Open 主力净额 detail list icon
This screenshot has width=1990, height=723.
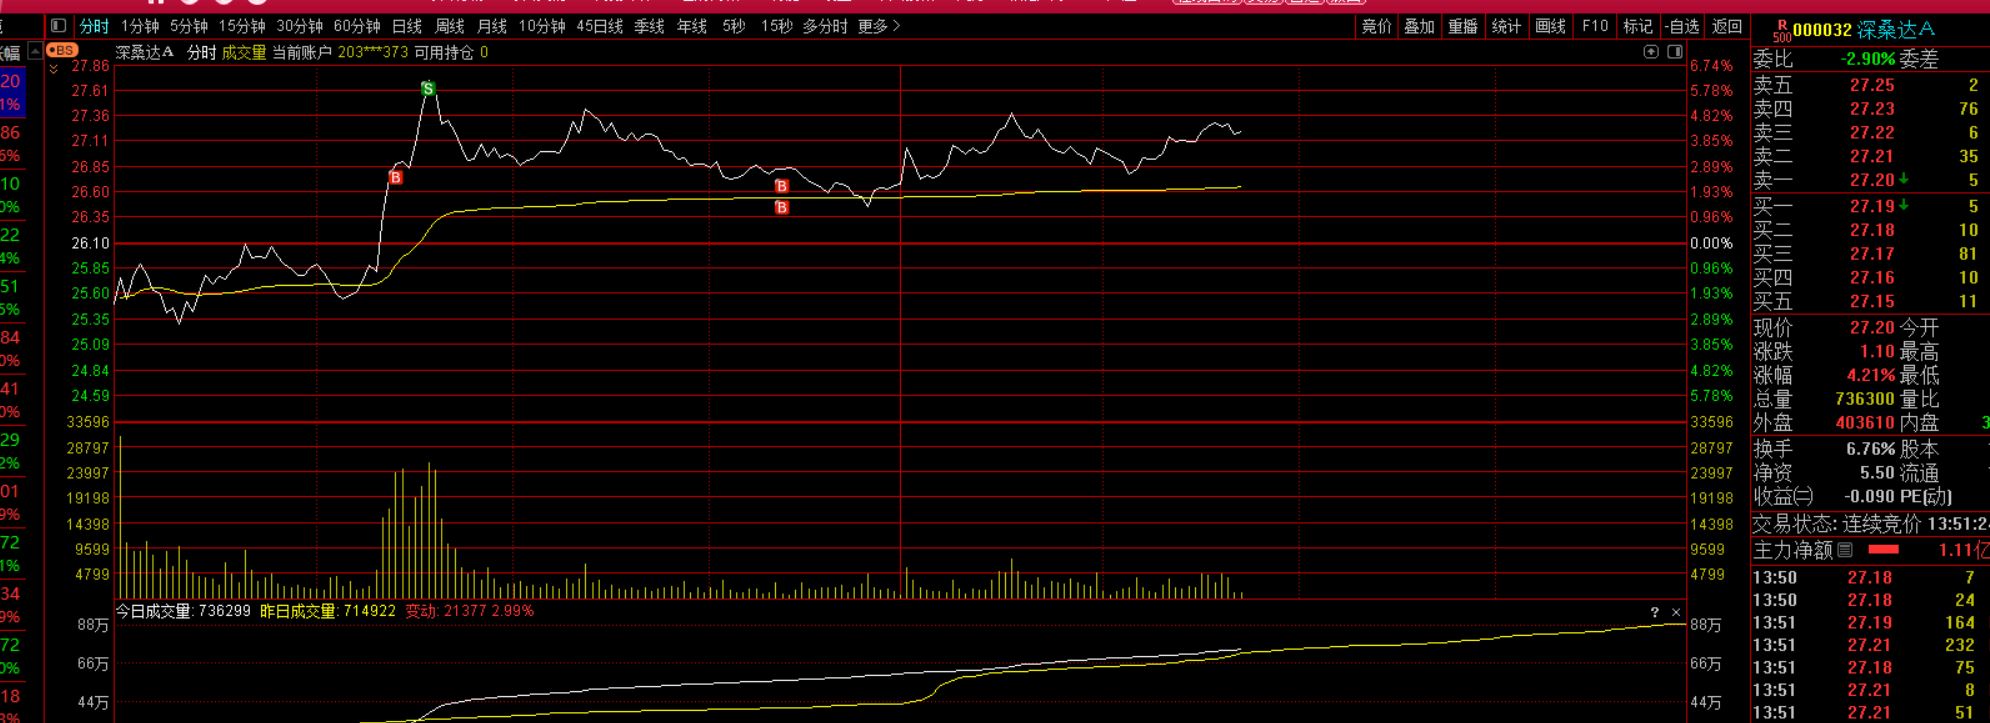(x=1845, y=549)
